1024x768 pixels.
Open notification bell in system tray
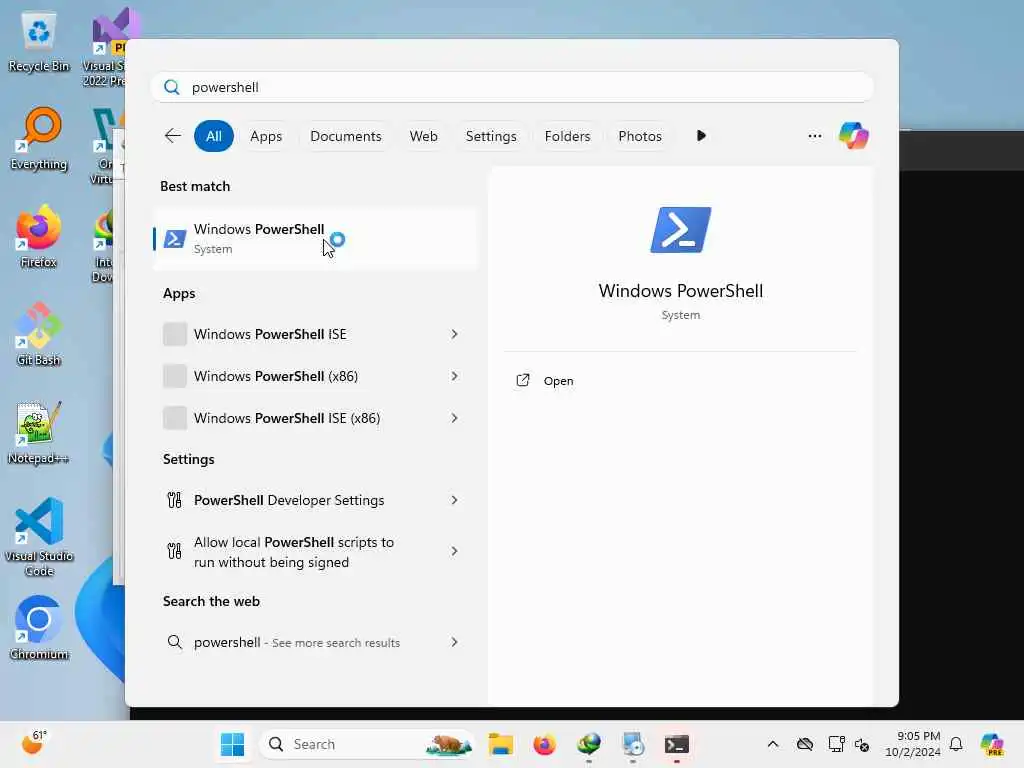(x=956, y=744)
